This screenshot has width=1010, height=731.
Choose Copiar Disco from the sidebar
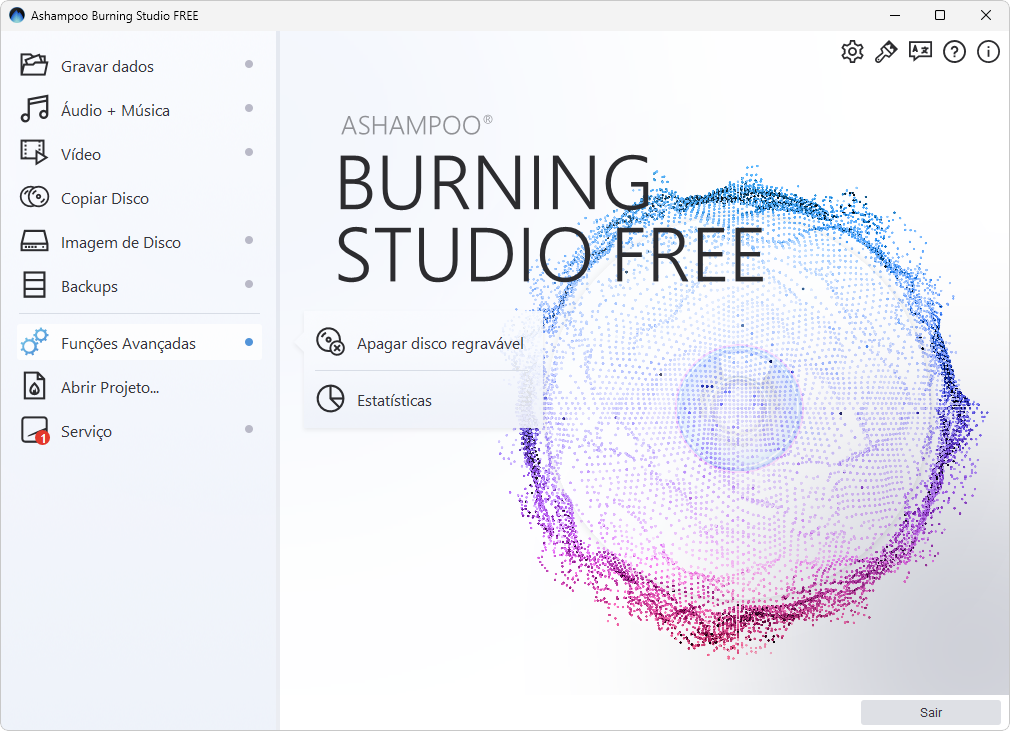pos(104,198)
